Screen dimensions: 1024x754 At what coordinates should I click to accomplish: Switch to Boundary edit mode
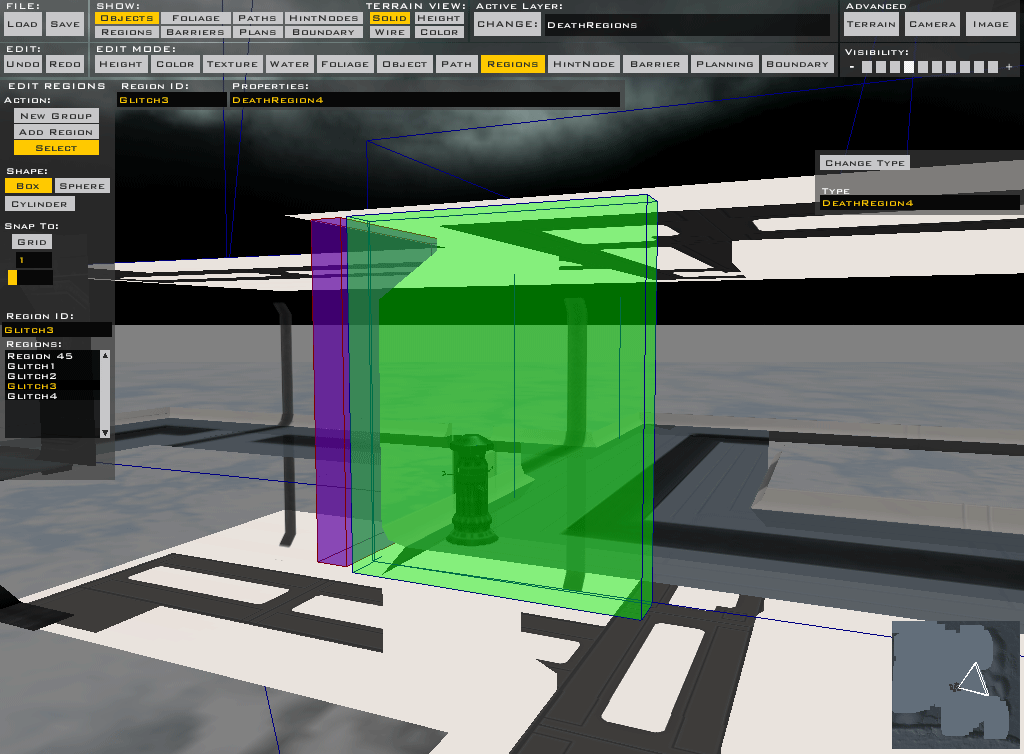pyautogui.click(x=797, y=64)
